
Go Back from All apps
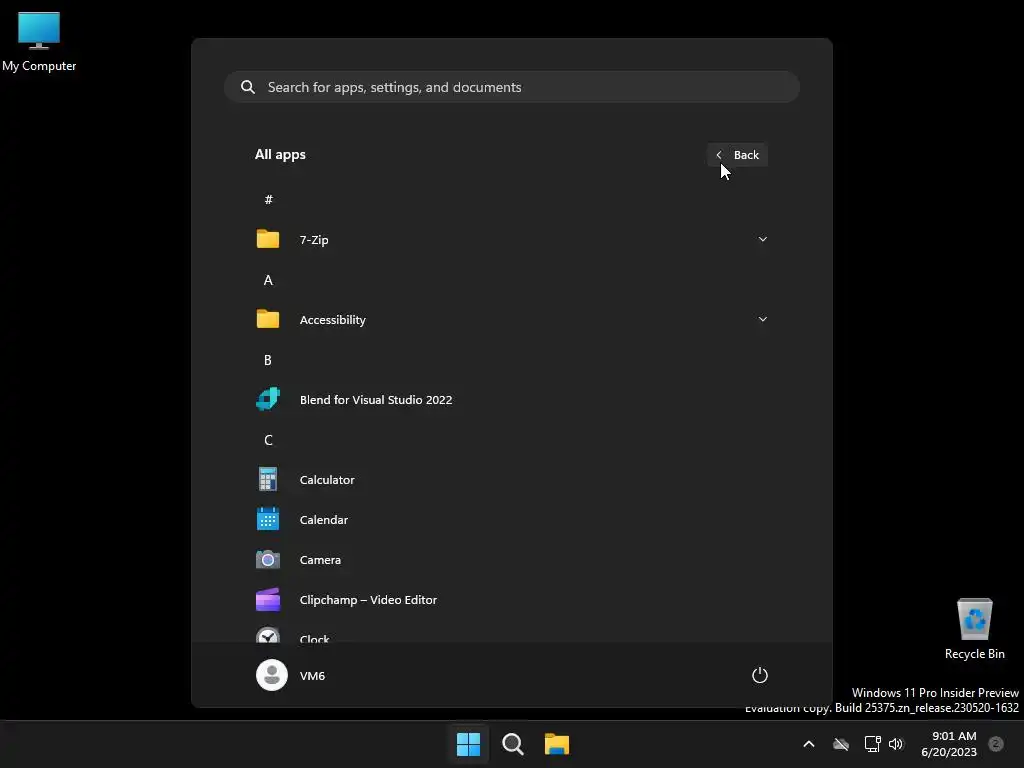pyautogui.click(x=737, y=155)
